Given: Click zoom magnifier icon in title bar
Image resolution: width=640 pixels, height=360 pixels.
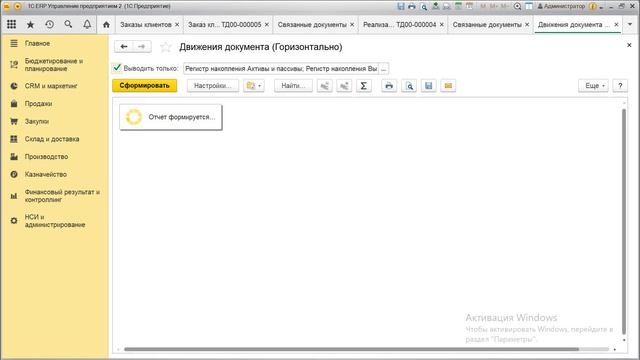Looking at the screenshot, I should [518, 6].
